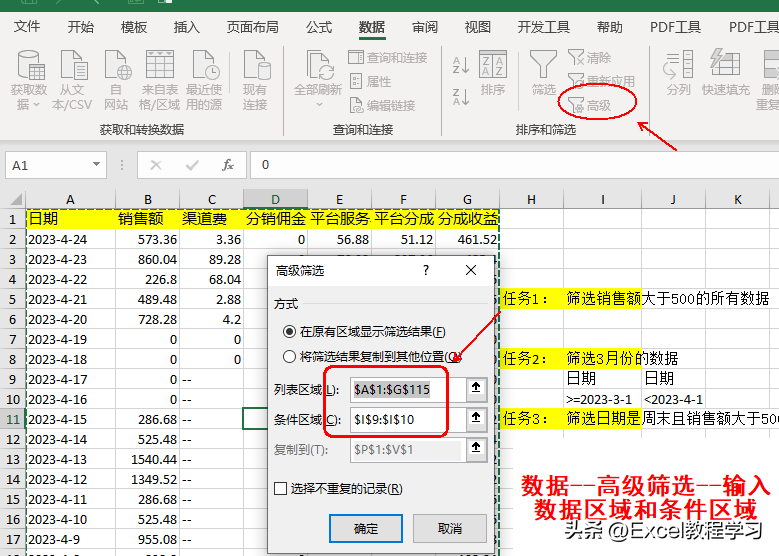Click the 清除 clear filter icon
Image resolution: width=779 pixels, height=556 pixels.
pos(590,58)
